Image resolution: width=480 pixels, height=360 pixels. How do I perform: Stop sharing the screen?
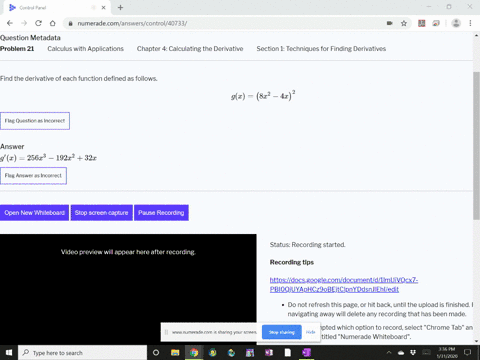[282, 332]
